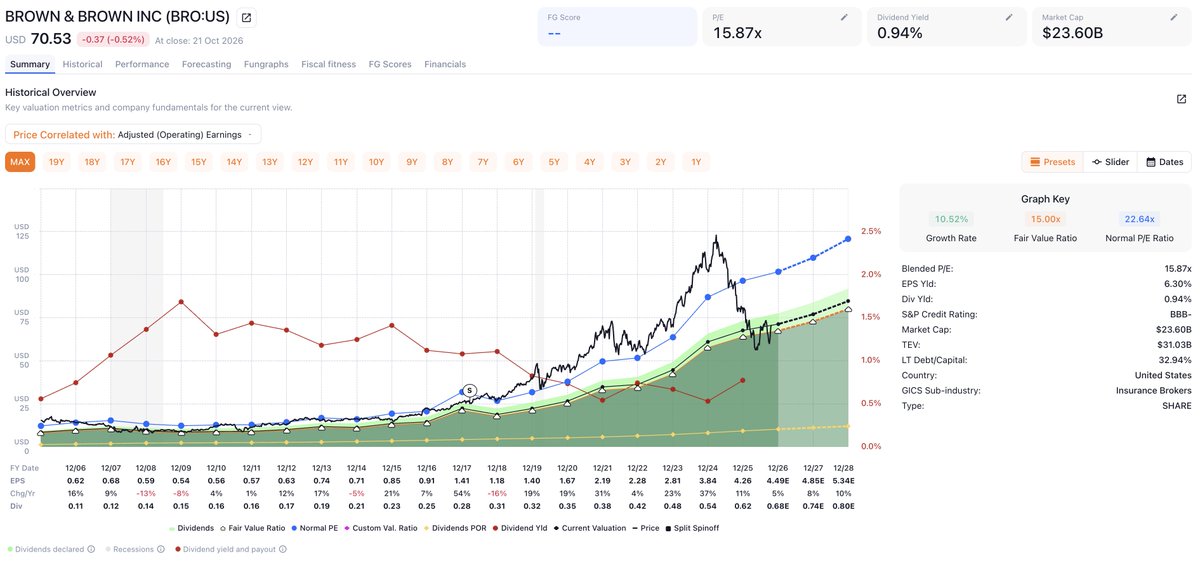Choose the 7Y time range

coord(483,162)
